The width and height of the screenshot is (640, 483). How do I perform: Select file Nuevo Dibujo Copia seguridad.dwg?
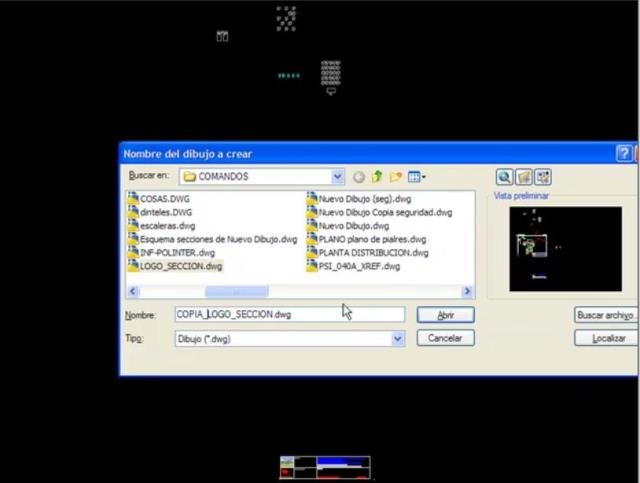(385, 212)
